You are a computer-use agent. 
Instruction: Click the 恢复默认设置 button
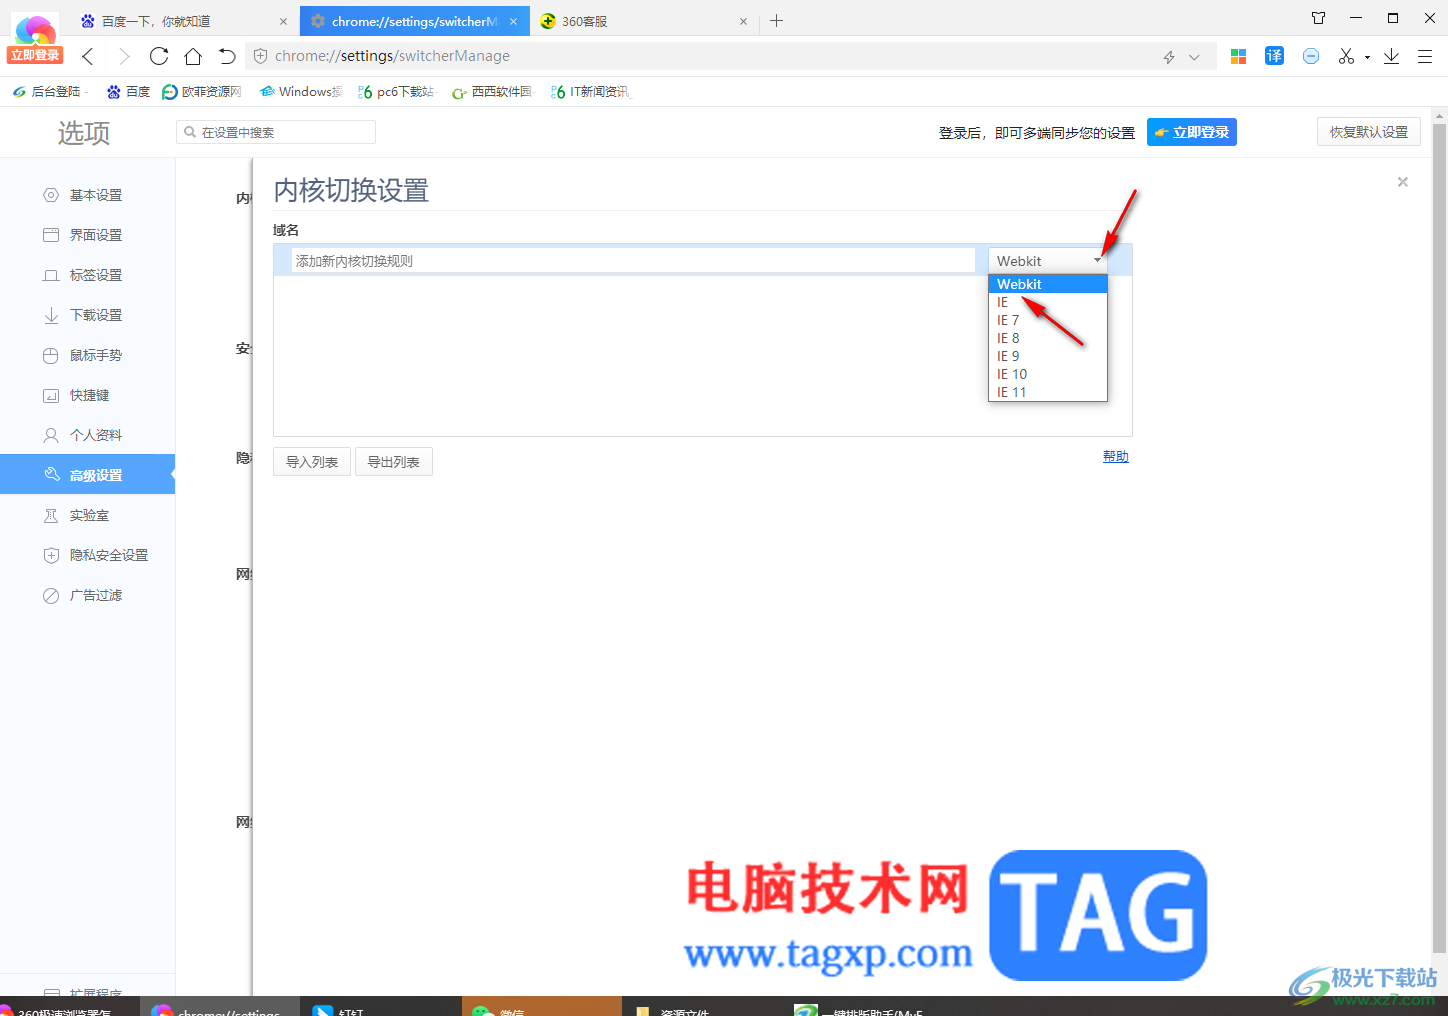1368,132
